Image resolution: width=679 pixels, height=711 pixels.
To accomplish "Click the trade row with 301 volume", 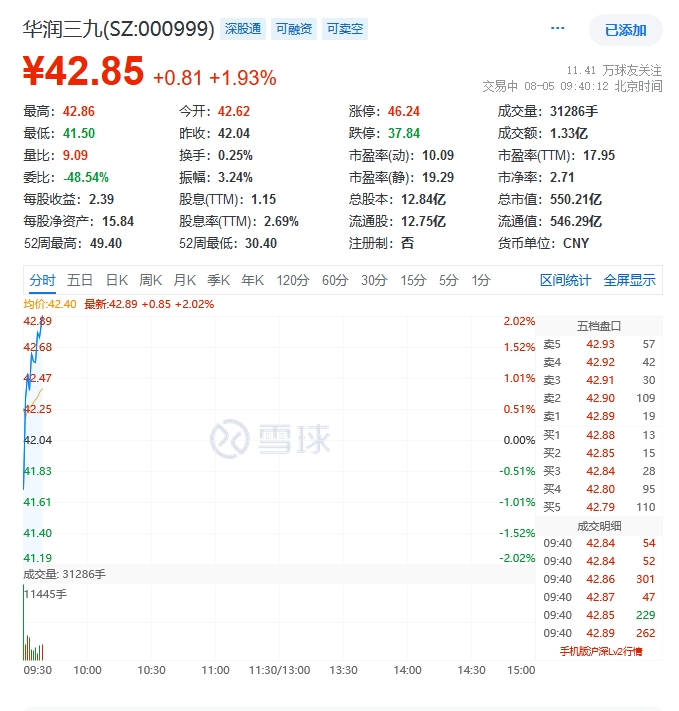I will [599, 579].
